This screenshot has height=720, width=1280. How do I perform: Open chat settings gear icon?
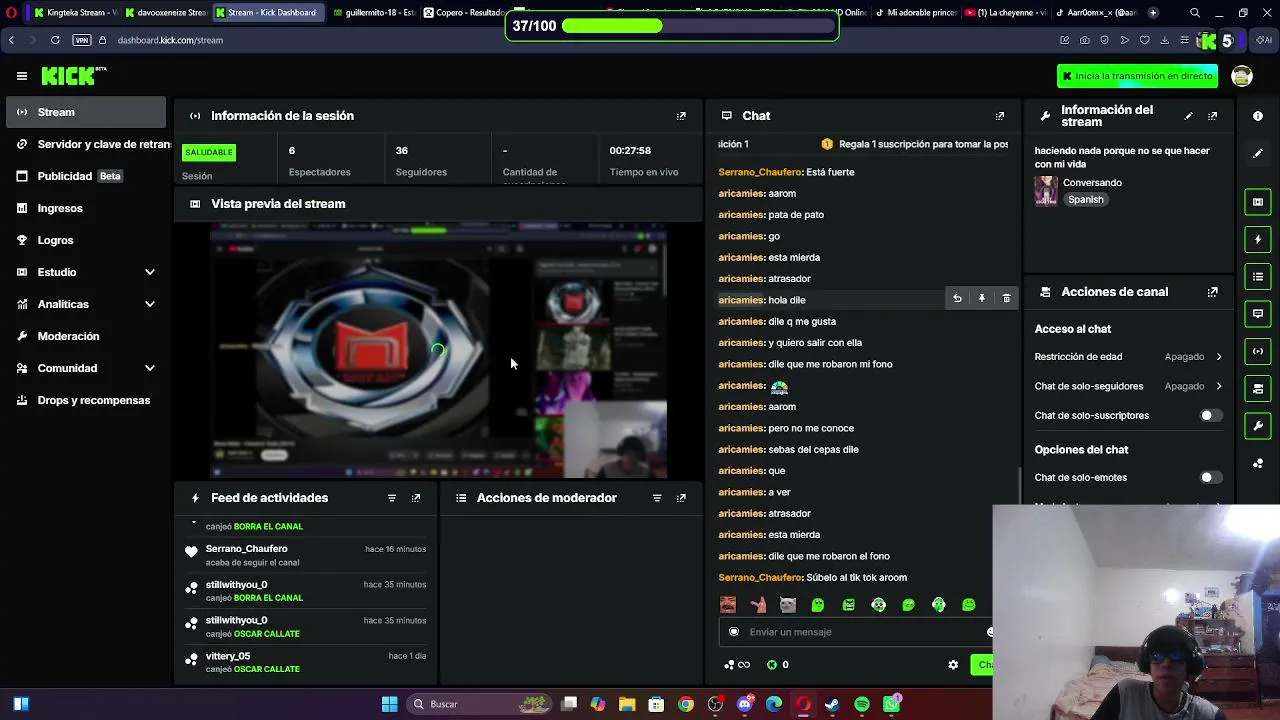(x=953, y=665)
